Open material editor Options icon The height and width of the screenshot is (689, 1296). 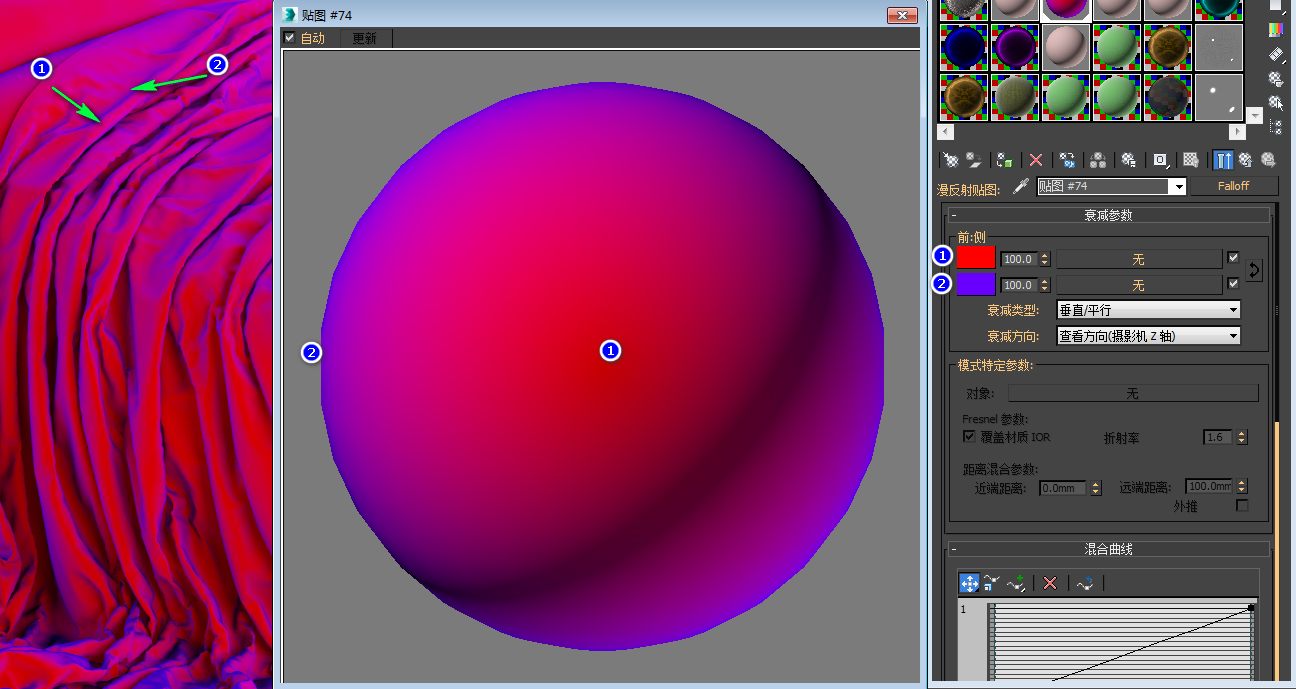point(1275,79)
